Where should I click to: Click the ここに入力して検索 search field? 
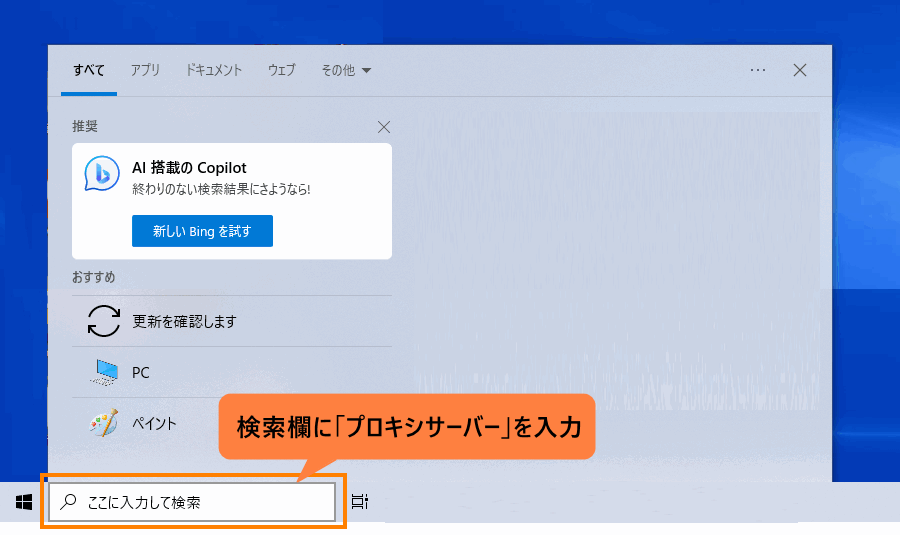coord(192,502)
